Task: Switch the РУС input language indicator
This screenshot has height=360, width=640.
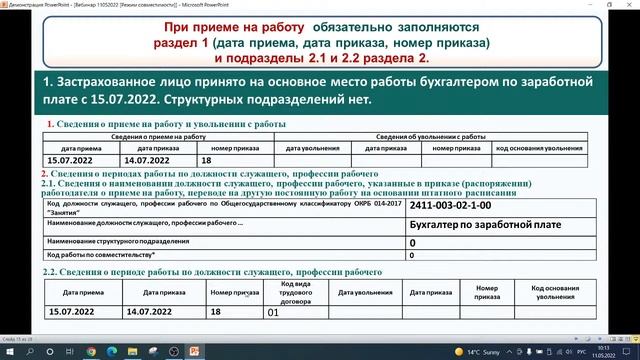Action: point(582,352)
